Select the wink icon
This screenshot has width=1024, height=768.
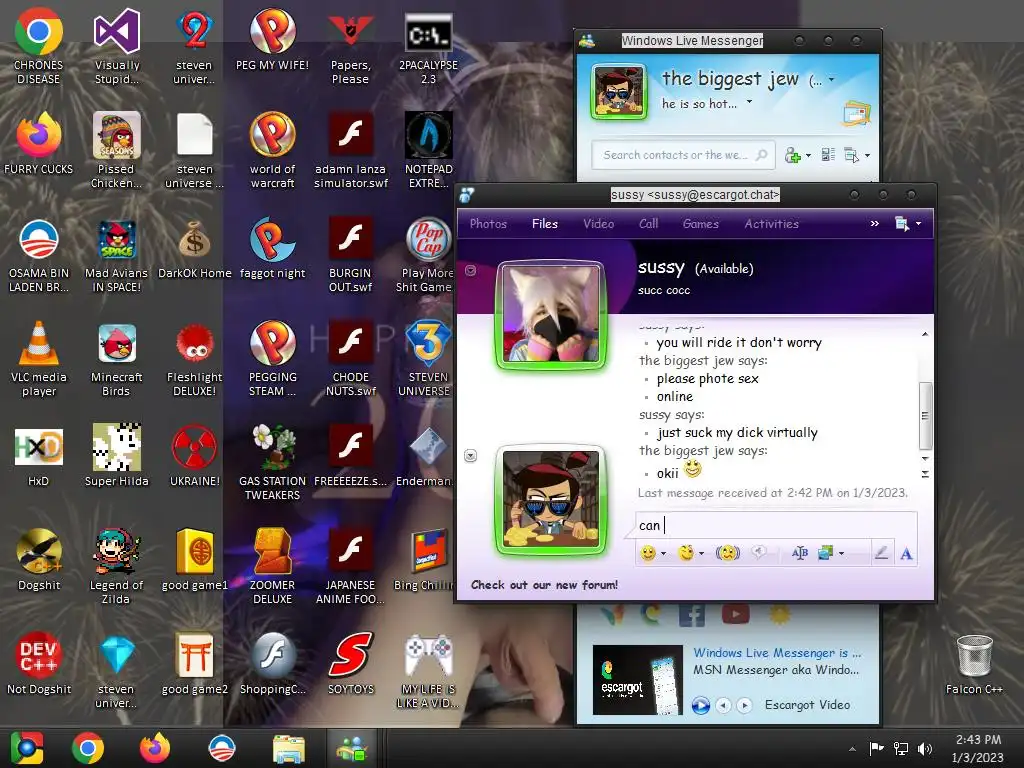point(685,553)
